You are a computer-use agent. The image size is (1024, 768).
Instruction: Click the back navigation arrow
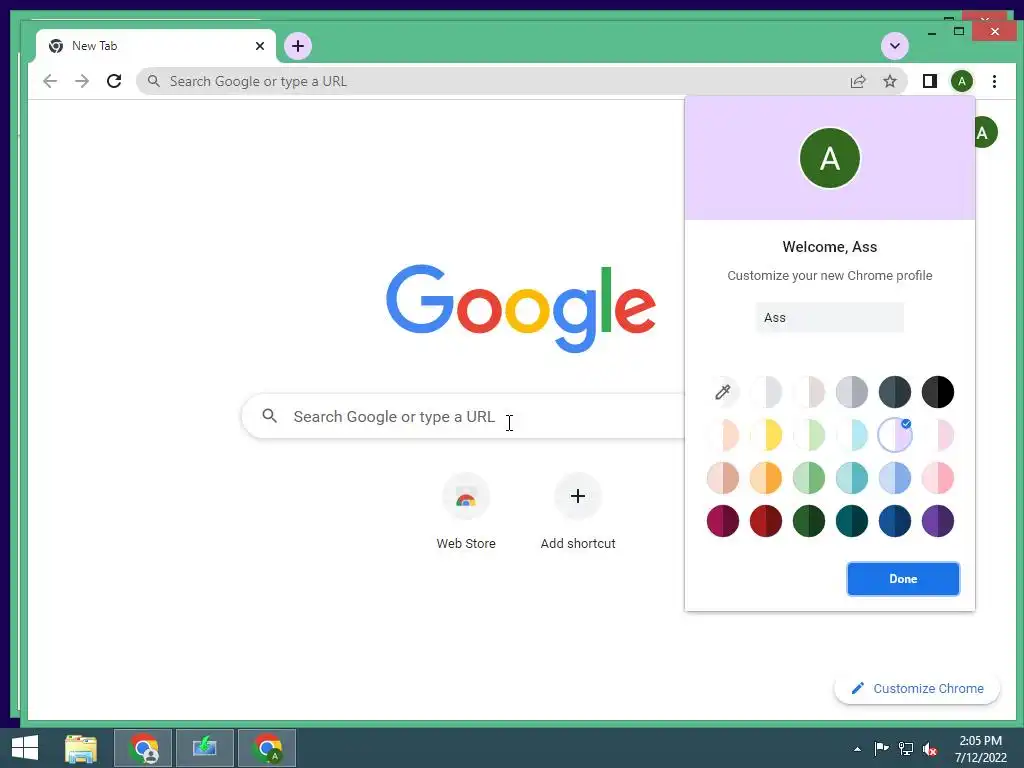click(x=50, y=81)
